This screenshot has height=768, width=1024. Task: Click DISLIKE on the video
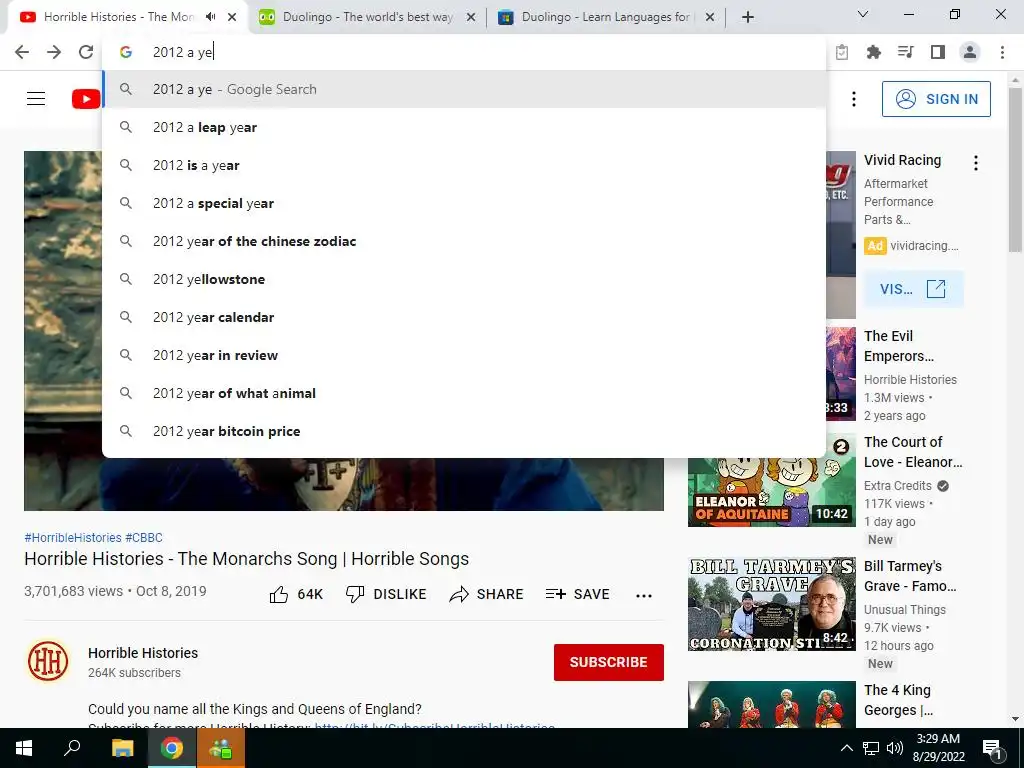(x=386, y=594)
